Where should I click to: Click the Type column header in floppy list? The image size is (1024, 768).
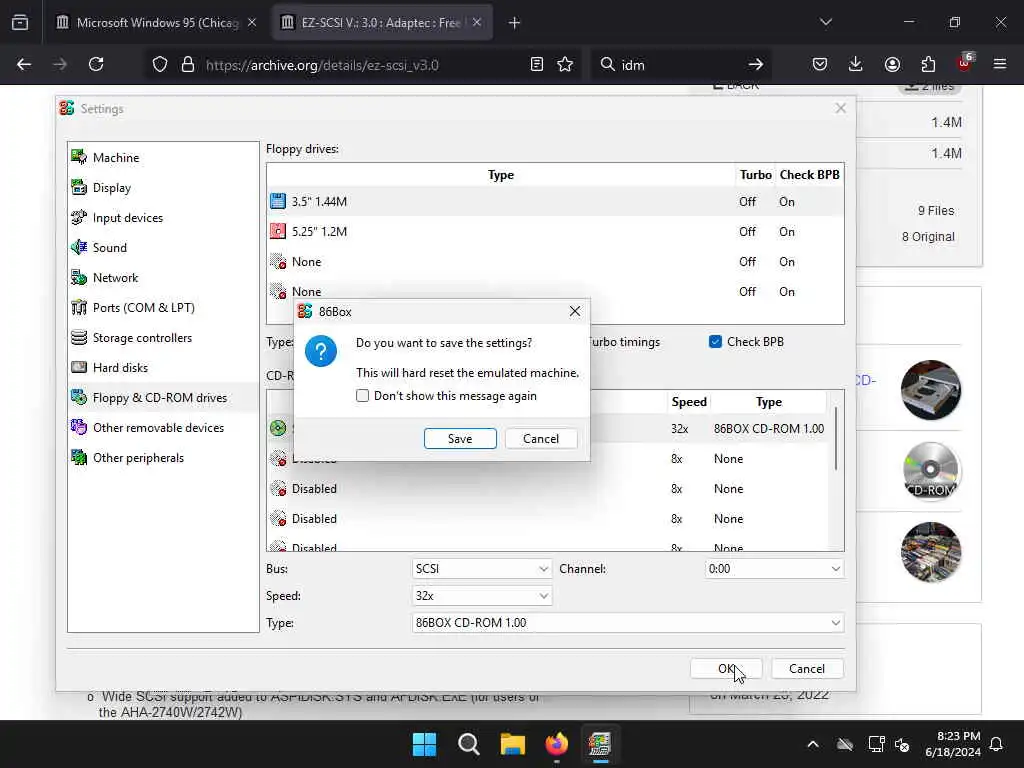(501, 174)
